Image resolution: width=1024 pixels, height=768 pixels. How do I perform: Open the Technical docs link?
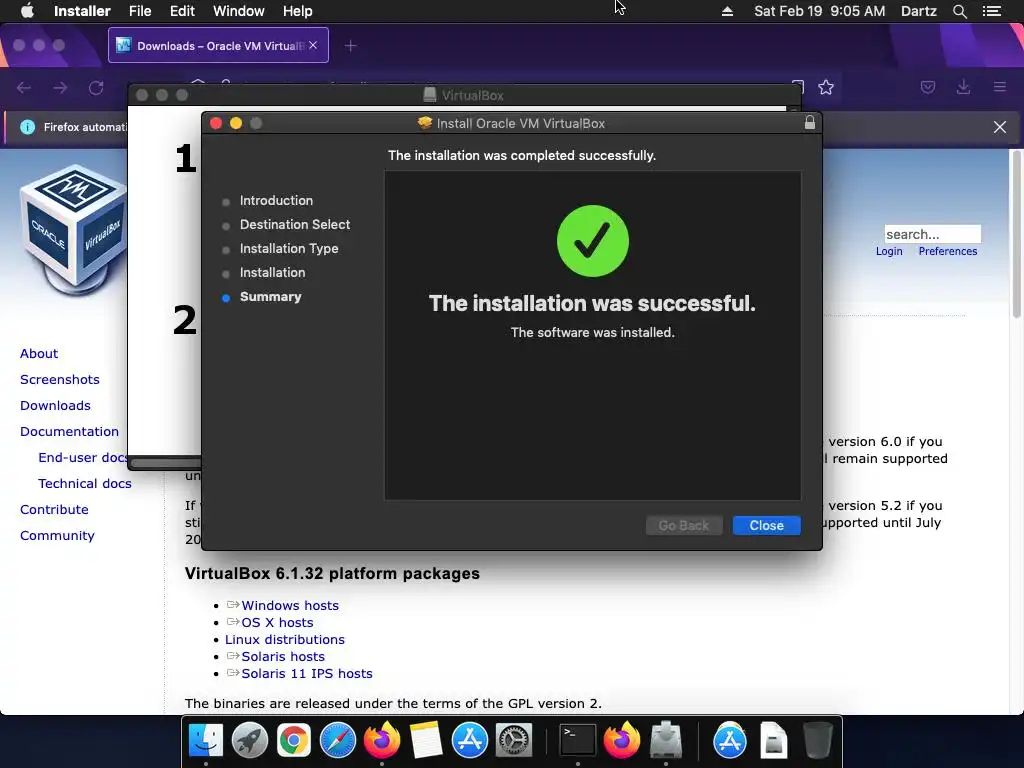point(85,484)
